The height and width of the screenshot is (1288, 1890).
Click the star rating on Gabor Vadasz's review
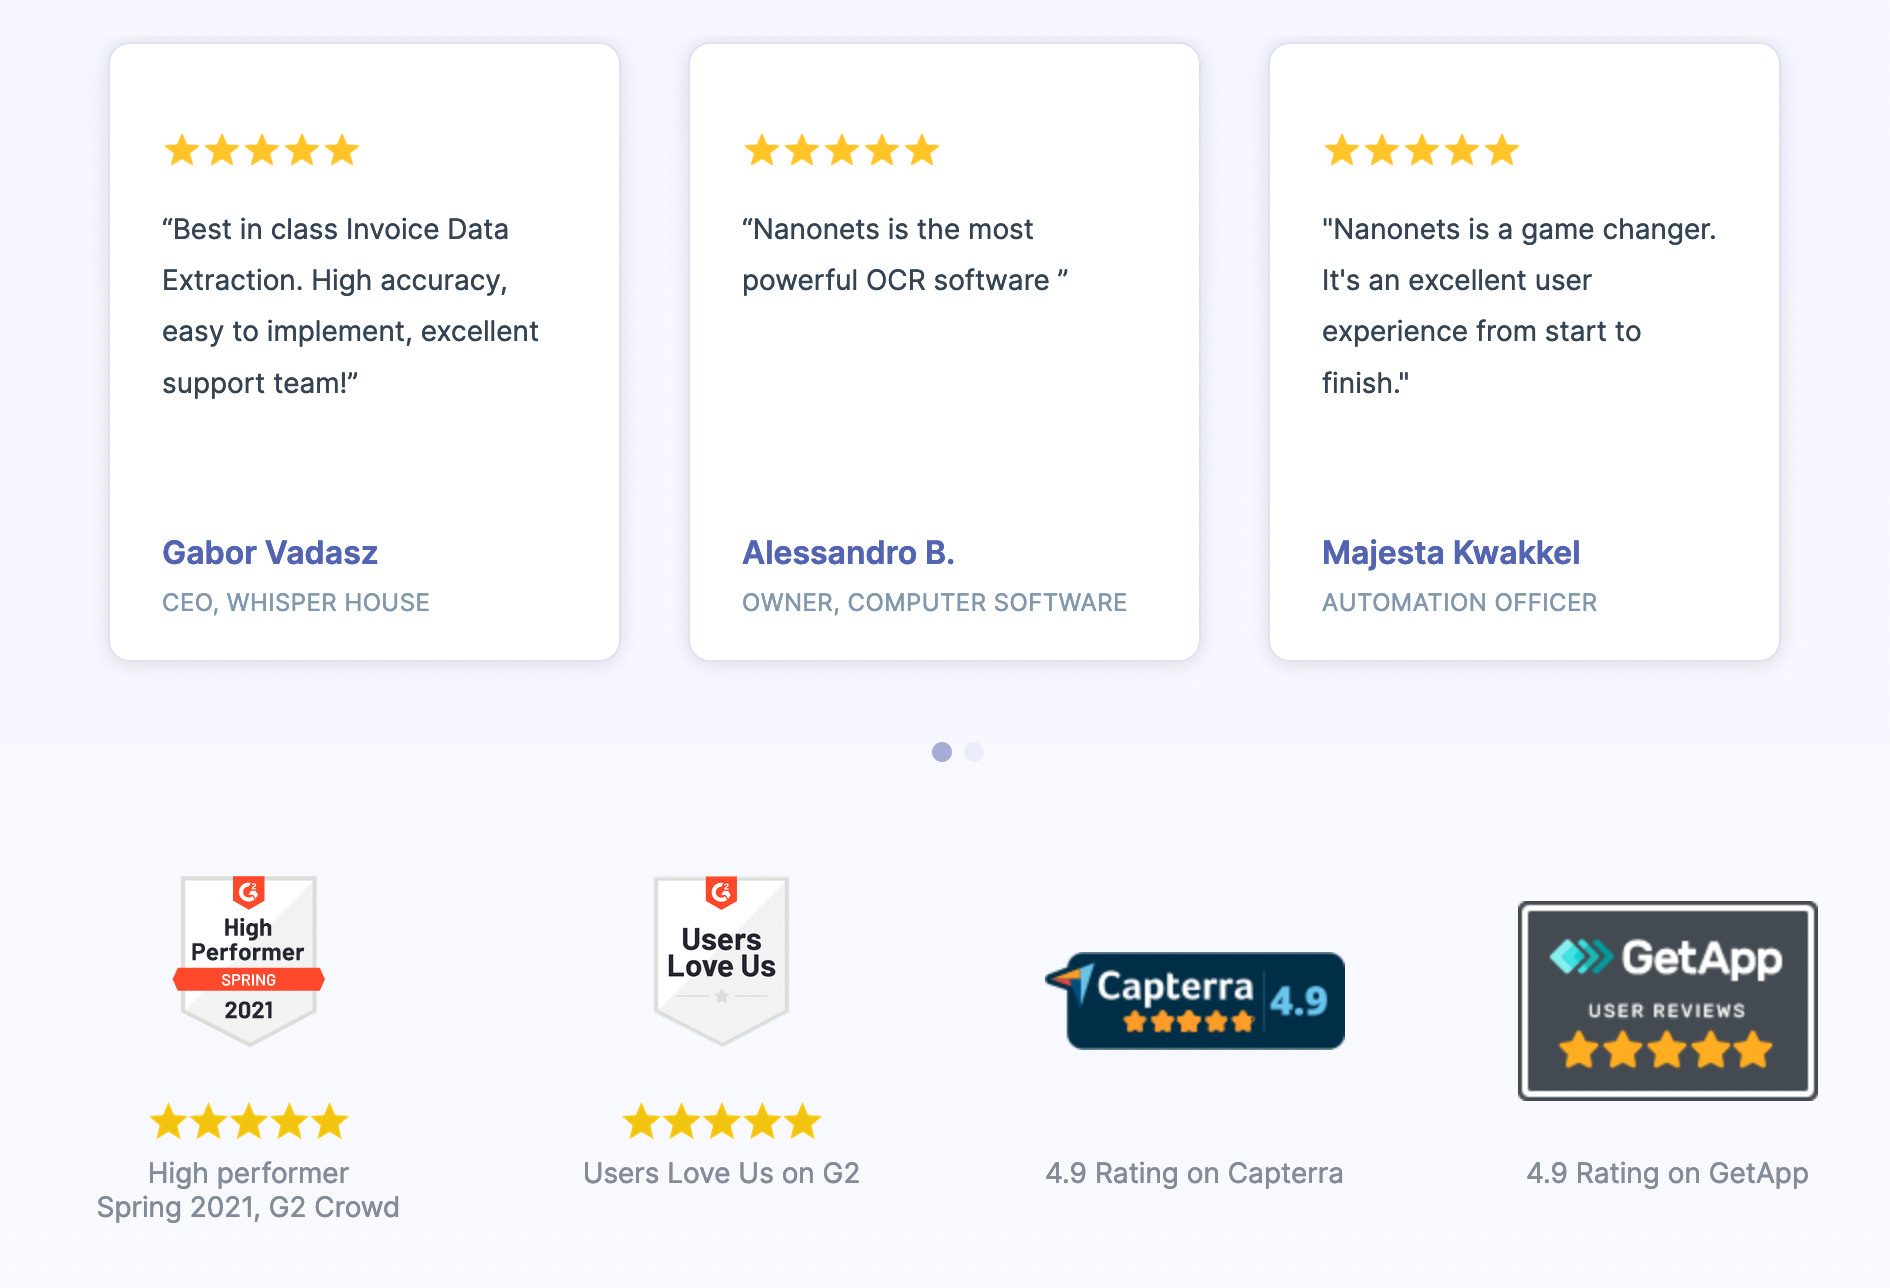click(261, 151)
